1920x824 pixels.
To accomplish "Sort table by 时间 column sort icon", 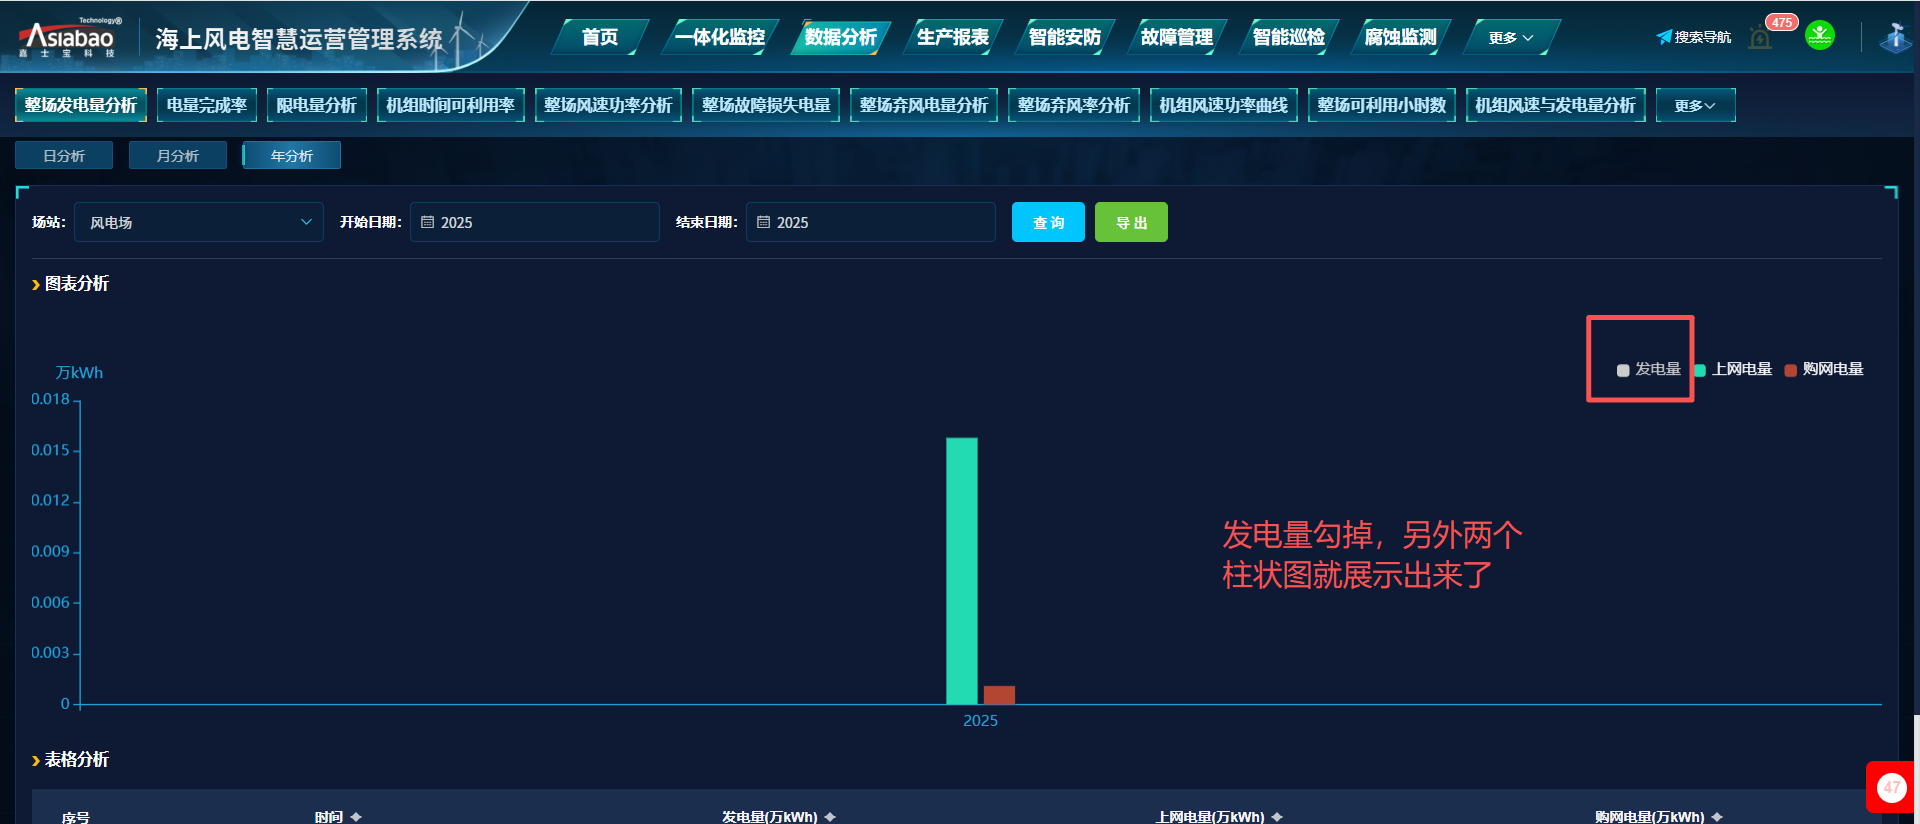I will 356,817.
